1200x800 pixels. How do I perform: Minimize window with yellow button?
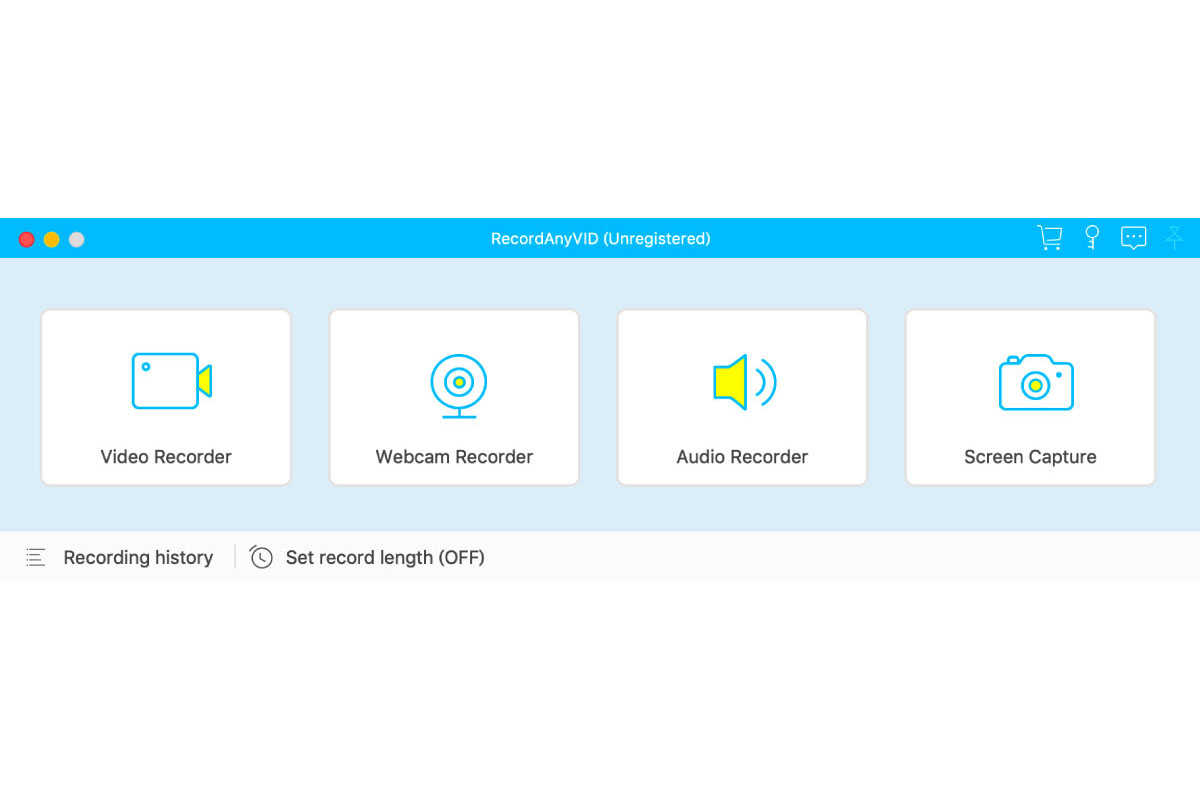(x=52, y=240)
